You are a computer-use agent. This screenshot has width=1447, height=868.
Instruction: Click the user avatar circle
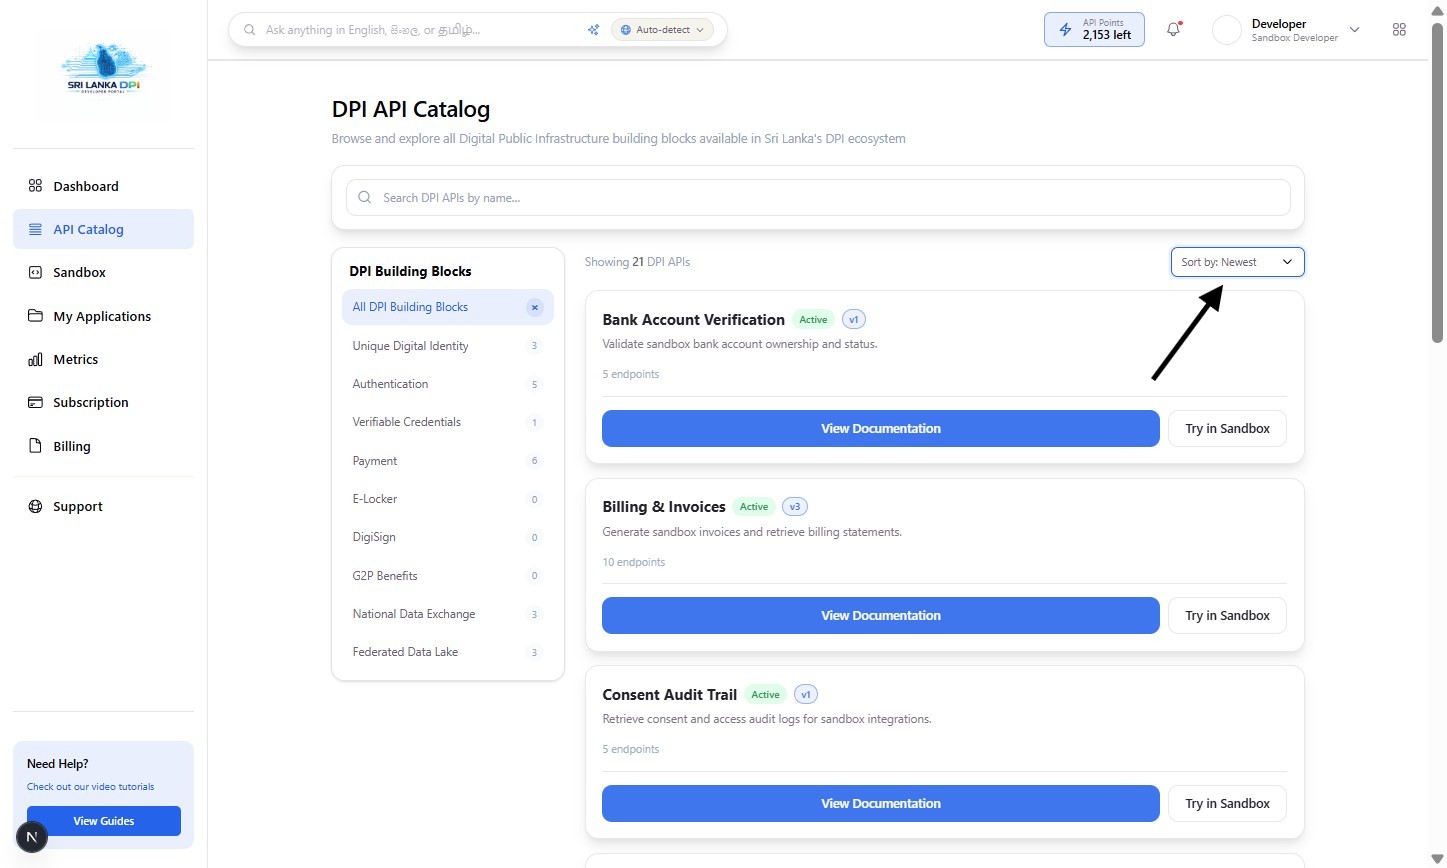tap(1227, 30)
